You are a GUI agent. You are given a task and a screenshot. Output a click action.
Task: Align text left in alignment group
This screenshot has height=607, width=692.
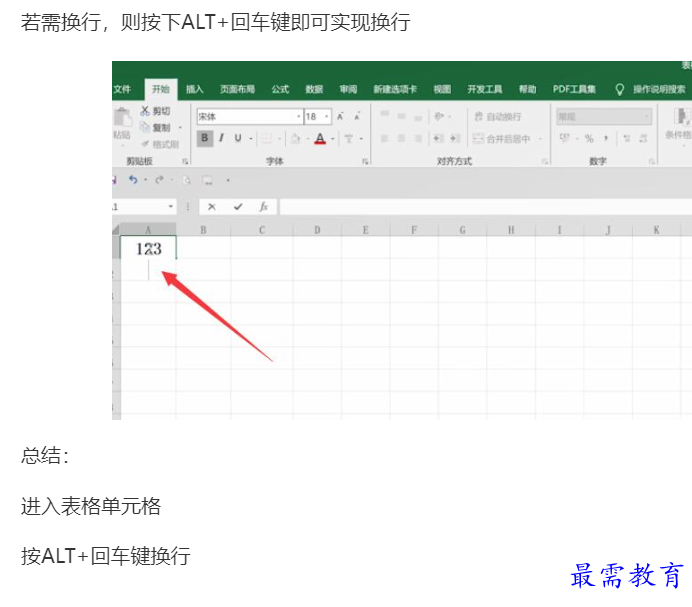385,139
